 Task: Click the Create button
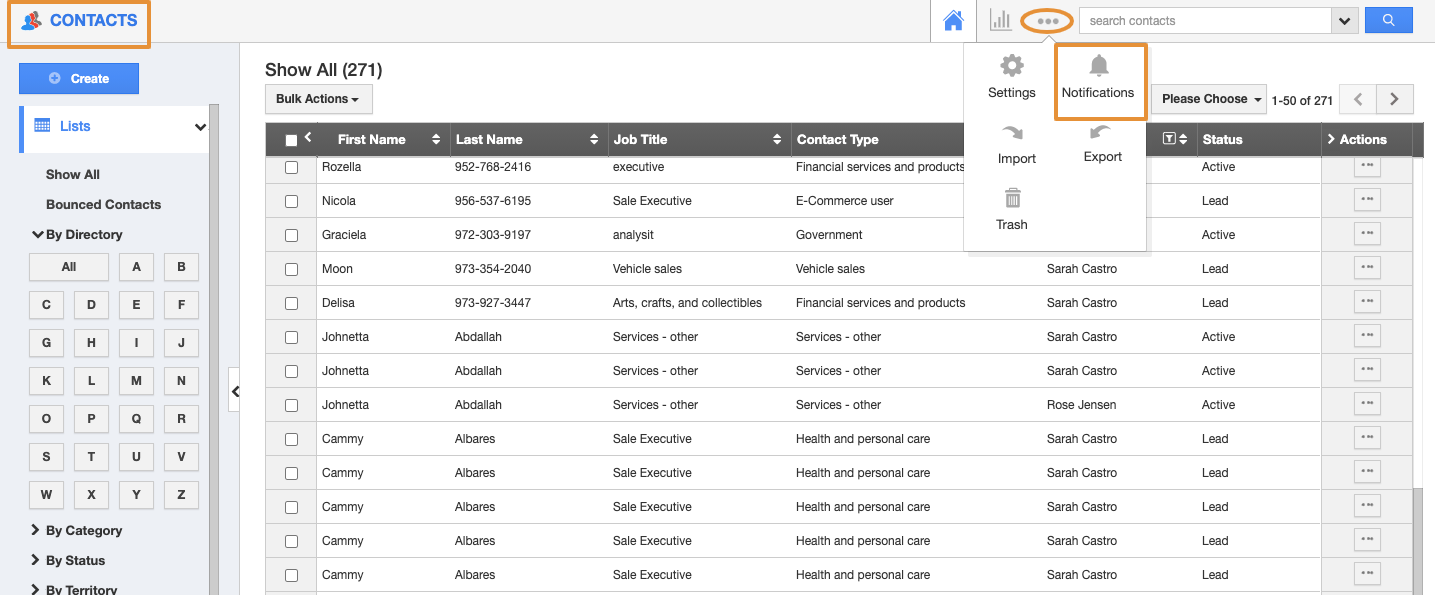pyautogui.click(x=79, y=79)
